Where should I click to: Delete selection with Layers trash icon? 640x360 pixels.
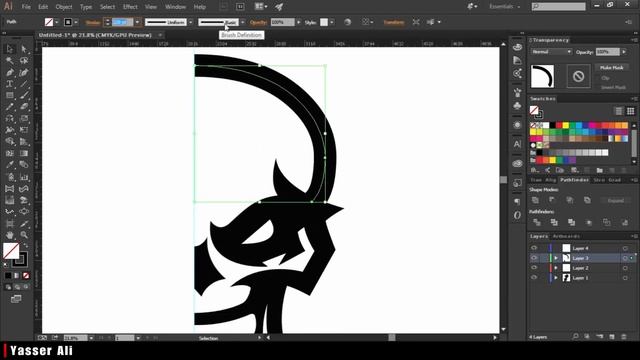click(x=624, y=337)
